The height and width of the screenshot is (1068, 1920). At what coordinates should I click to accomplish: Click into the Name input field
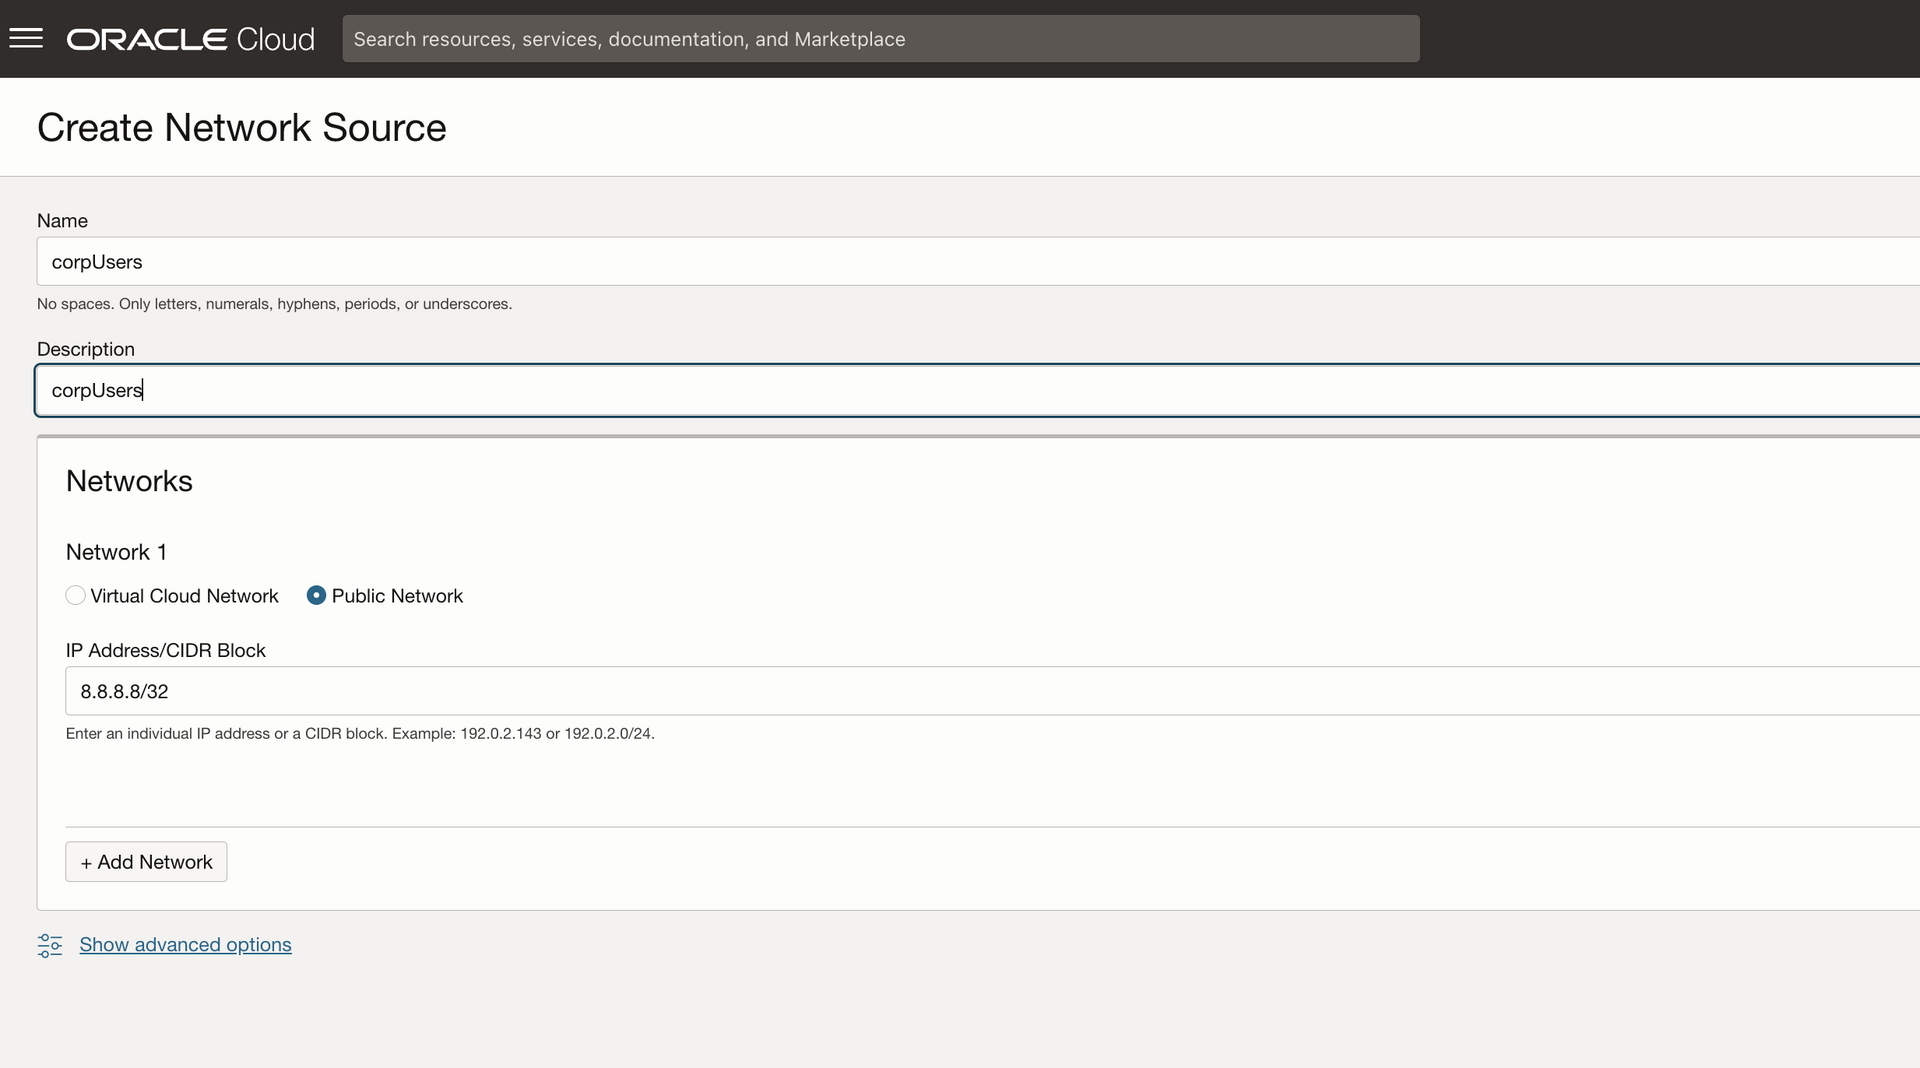[x=978, y=262]
